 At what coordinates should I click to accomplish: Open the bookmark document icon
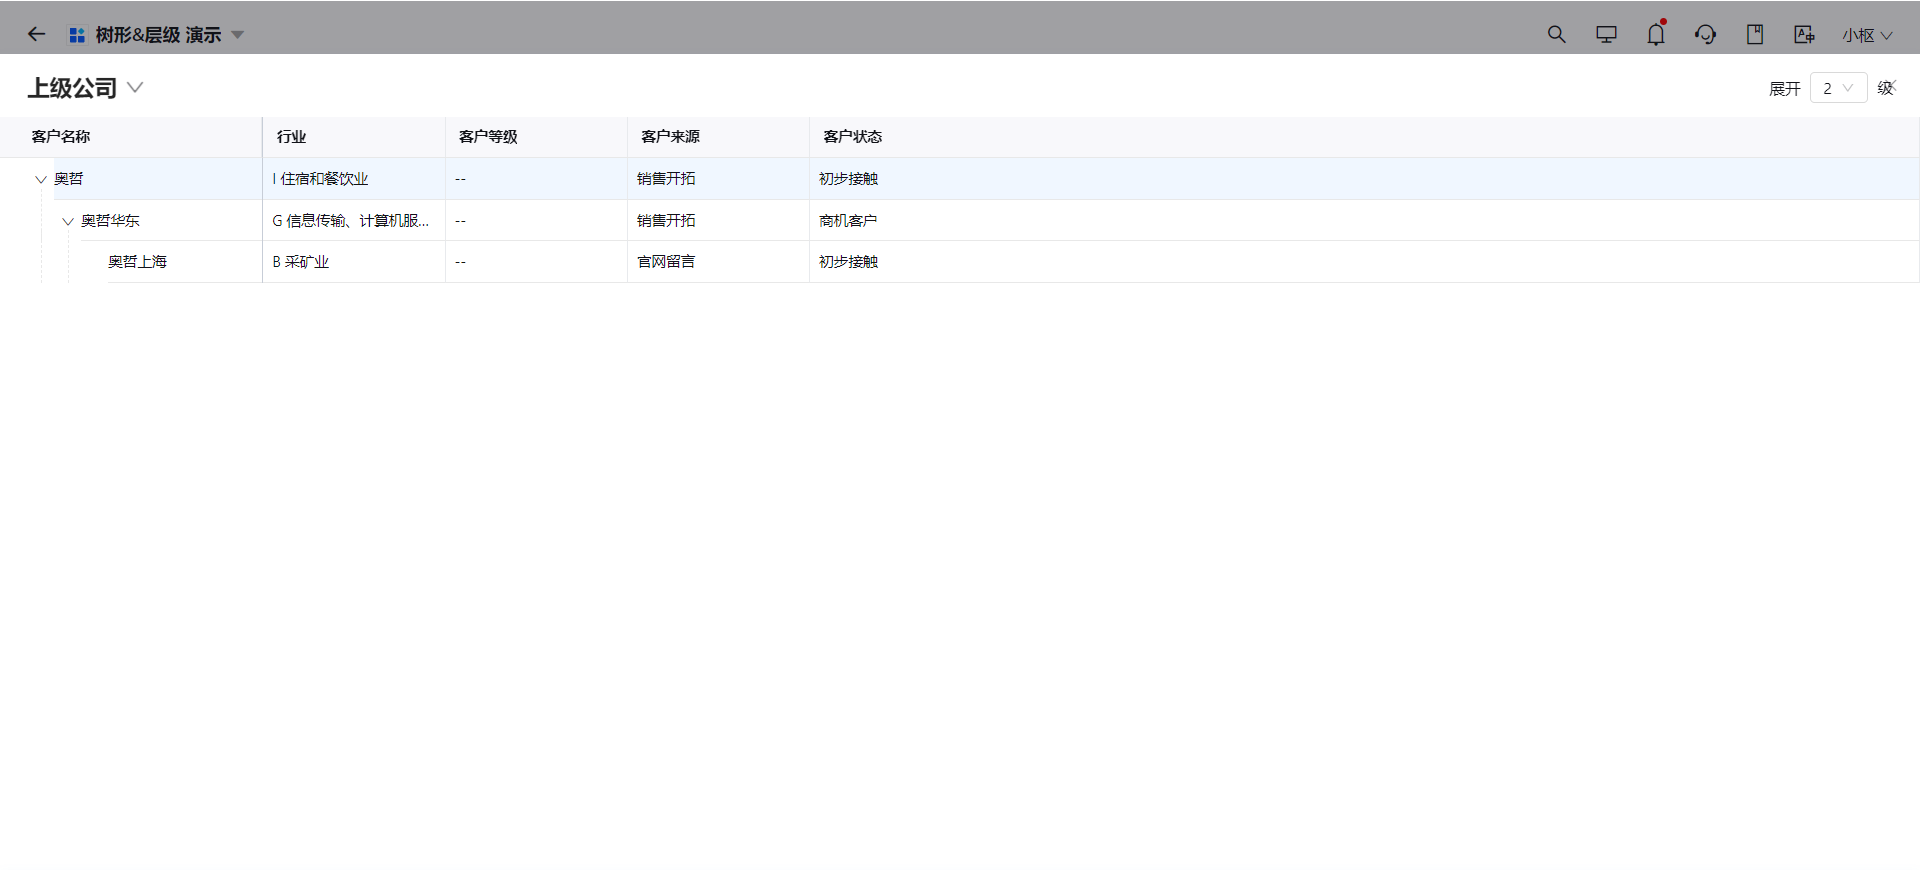point(1755,34)
